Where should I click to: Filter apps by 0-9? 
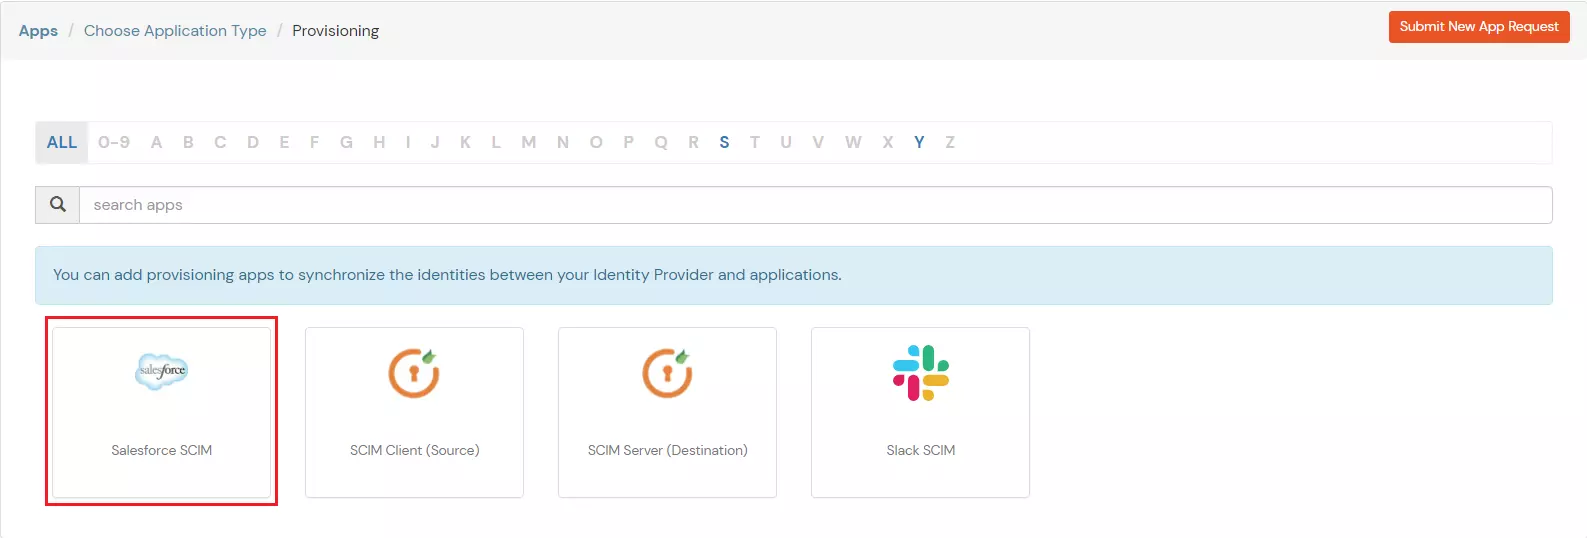click(x=114, y=142)
